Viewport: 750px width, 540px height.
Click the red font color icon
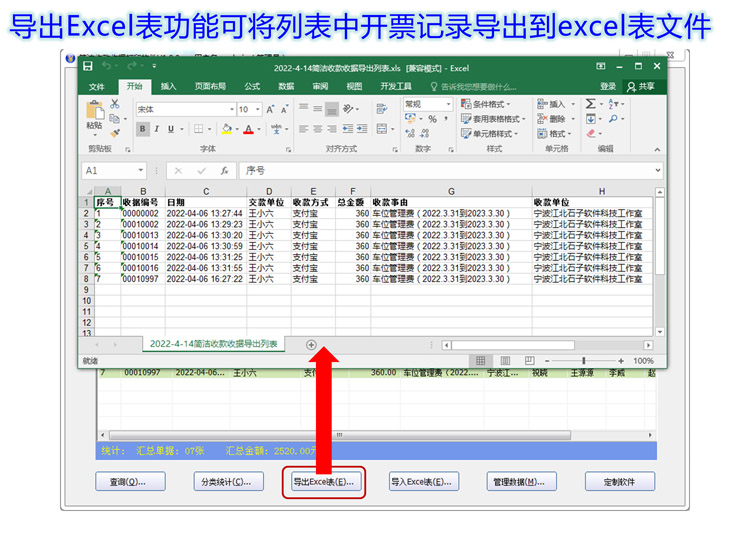coord(247,129)
